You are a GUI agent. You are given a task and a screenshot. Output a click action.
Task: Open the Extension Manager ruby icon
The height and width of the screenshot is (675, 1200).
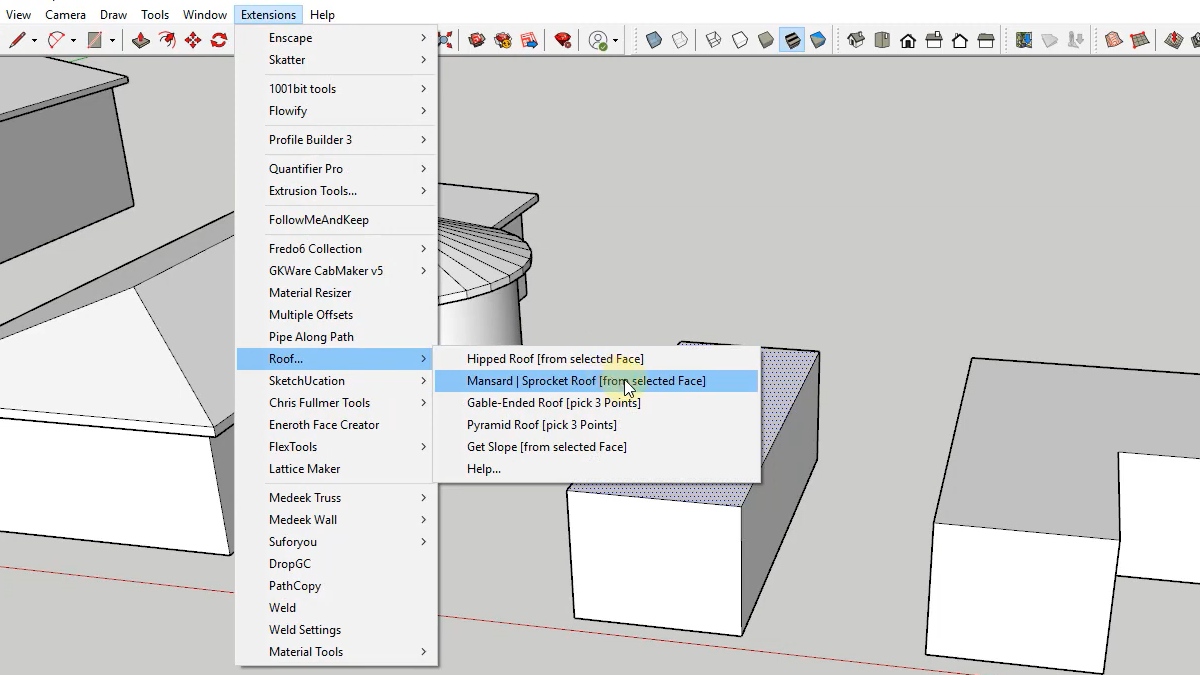pos(563,40)
